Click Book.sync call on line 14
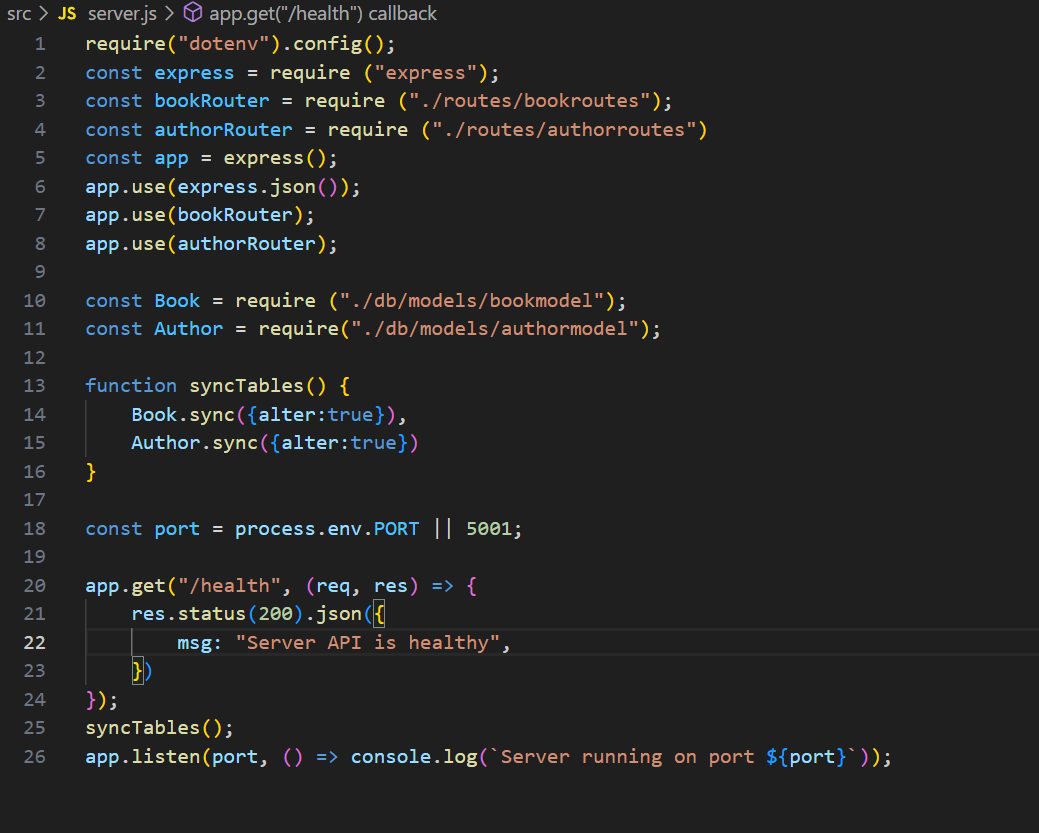The height and width of the screenshot is (833, 1039). [183, 415]
